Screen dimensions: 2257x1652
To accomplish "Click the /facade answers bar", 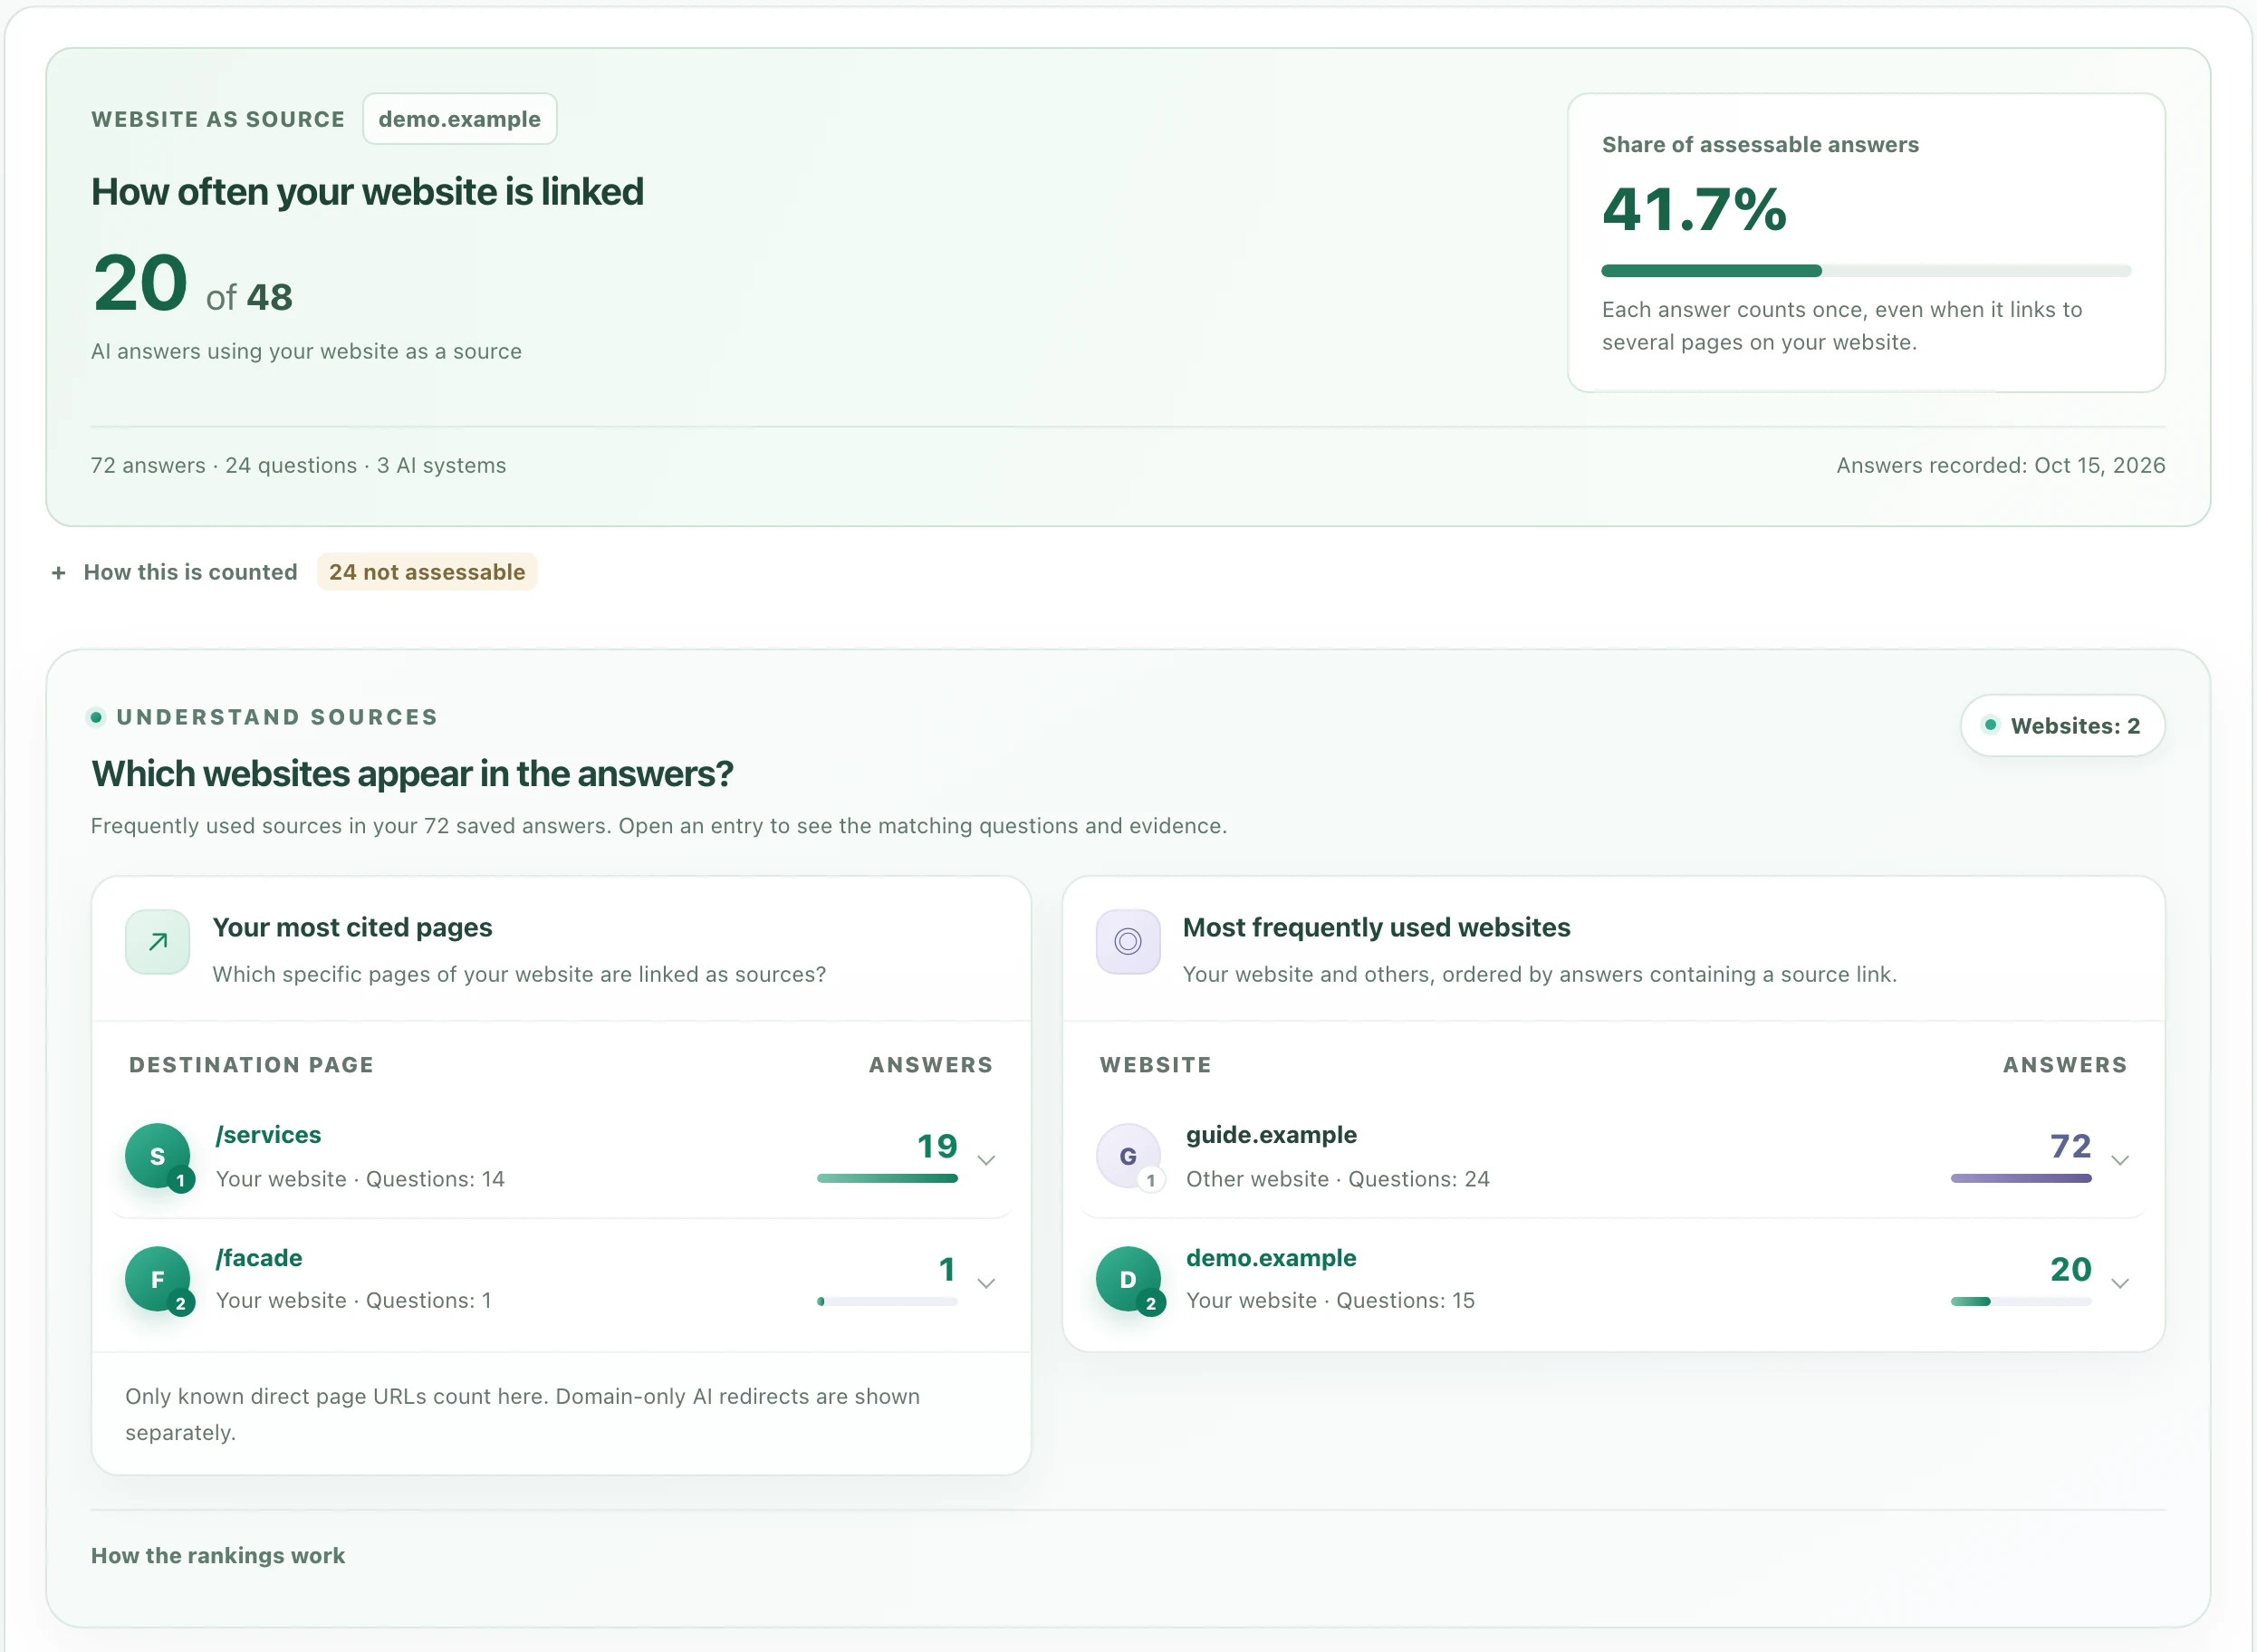I will pos(887,1301).
